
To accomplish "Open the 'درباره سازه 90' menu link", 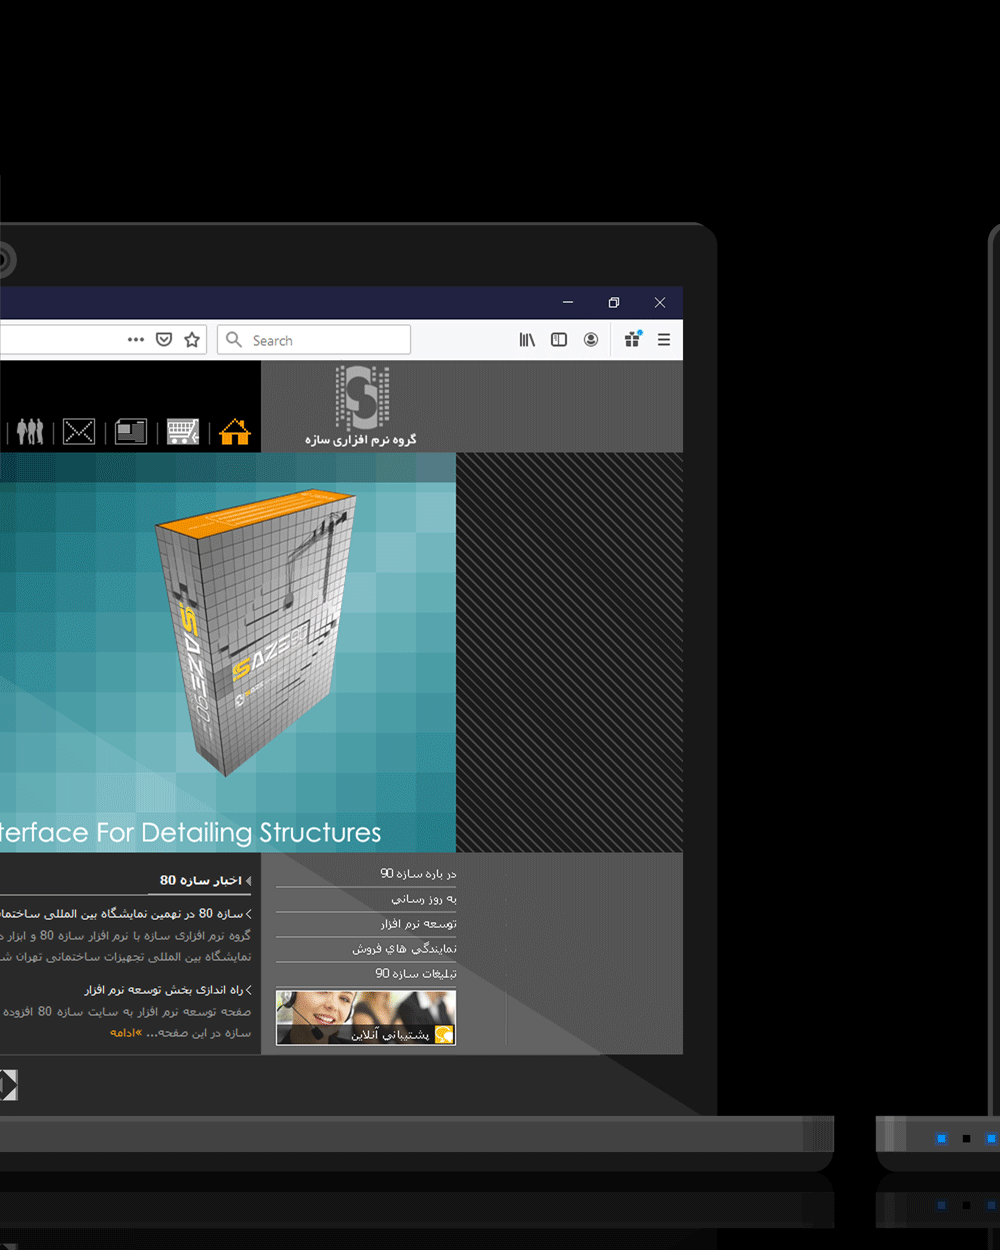I will pyautogui.click(x=418, y=874).
